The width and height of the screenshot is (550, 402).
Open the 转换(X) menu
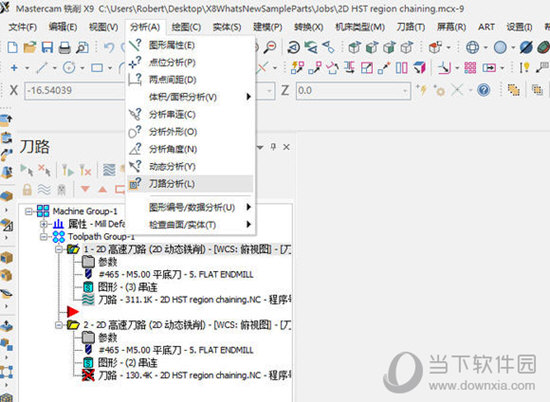(309, 27)
